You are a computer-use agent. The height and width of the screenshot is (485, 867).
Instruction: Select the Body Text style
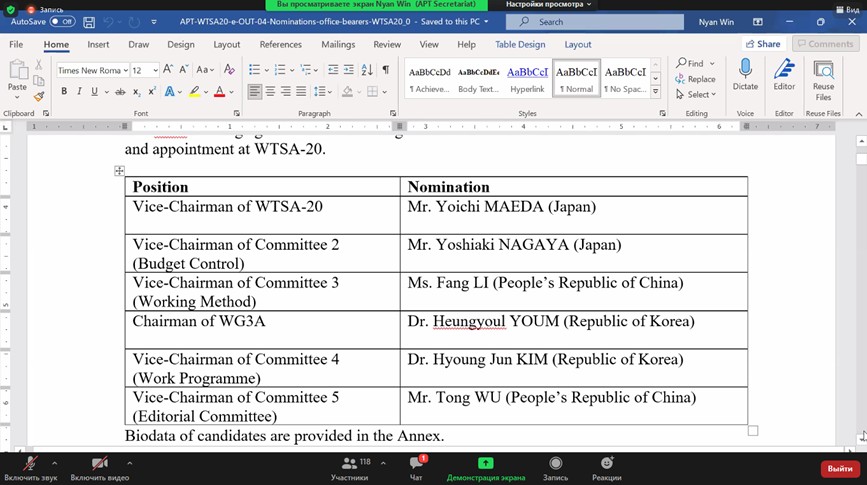tap(478, 79)
